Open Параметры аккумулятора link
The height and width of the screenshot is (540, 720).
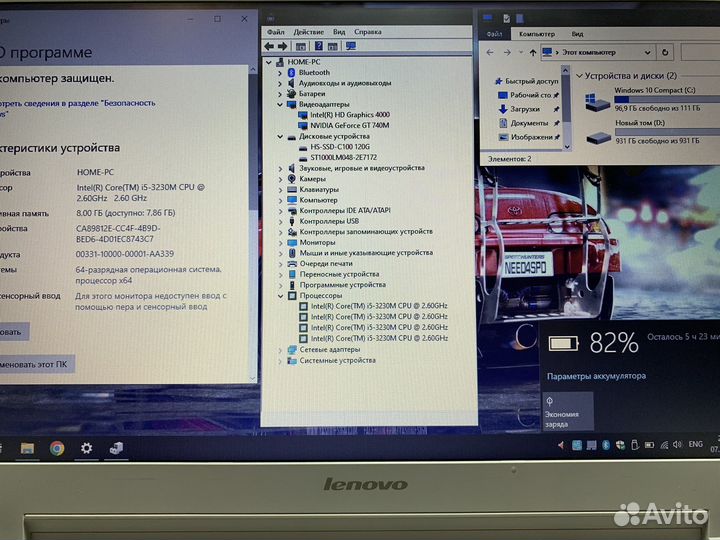pos(596,376)
